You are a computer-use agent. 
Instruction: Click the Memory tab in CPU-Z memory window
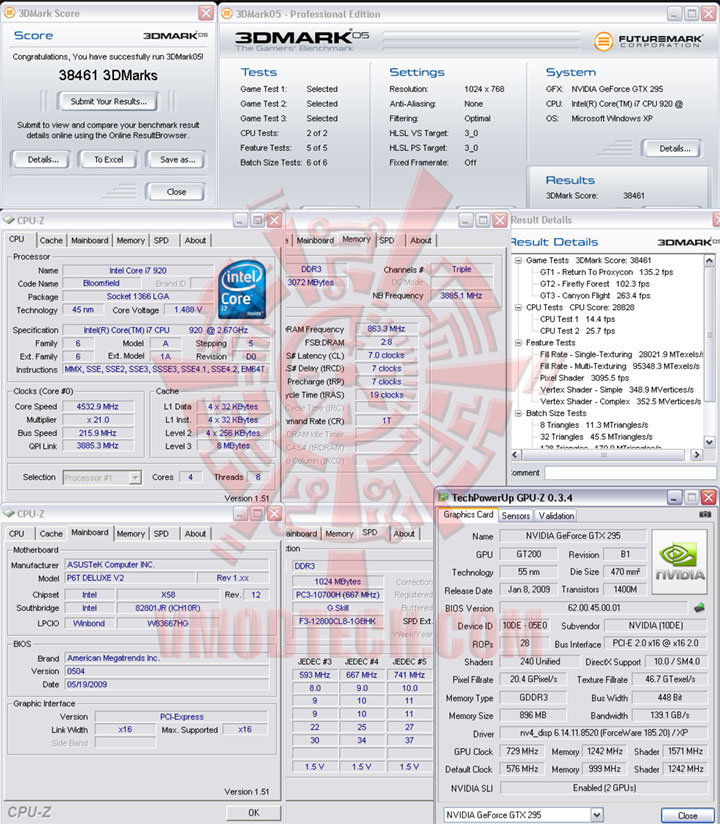pos(356,239)
